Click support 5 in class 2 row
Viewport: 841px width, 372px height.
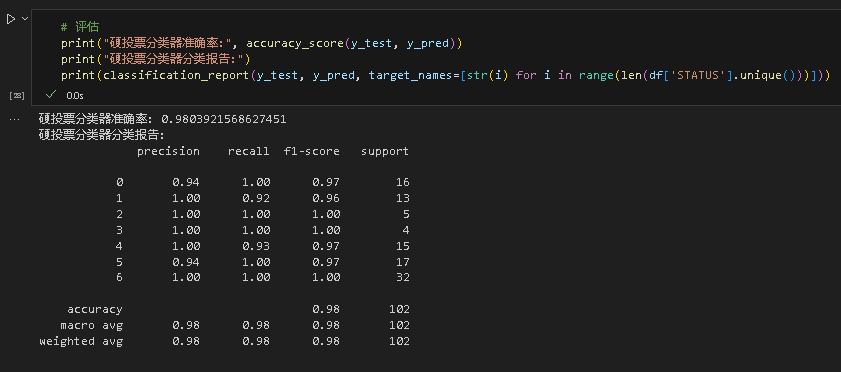click(406, 214)
